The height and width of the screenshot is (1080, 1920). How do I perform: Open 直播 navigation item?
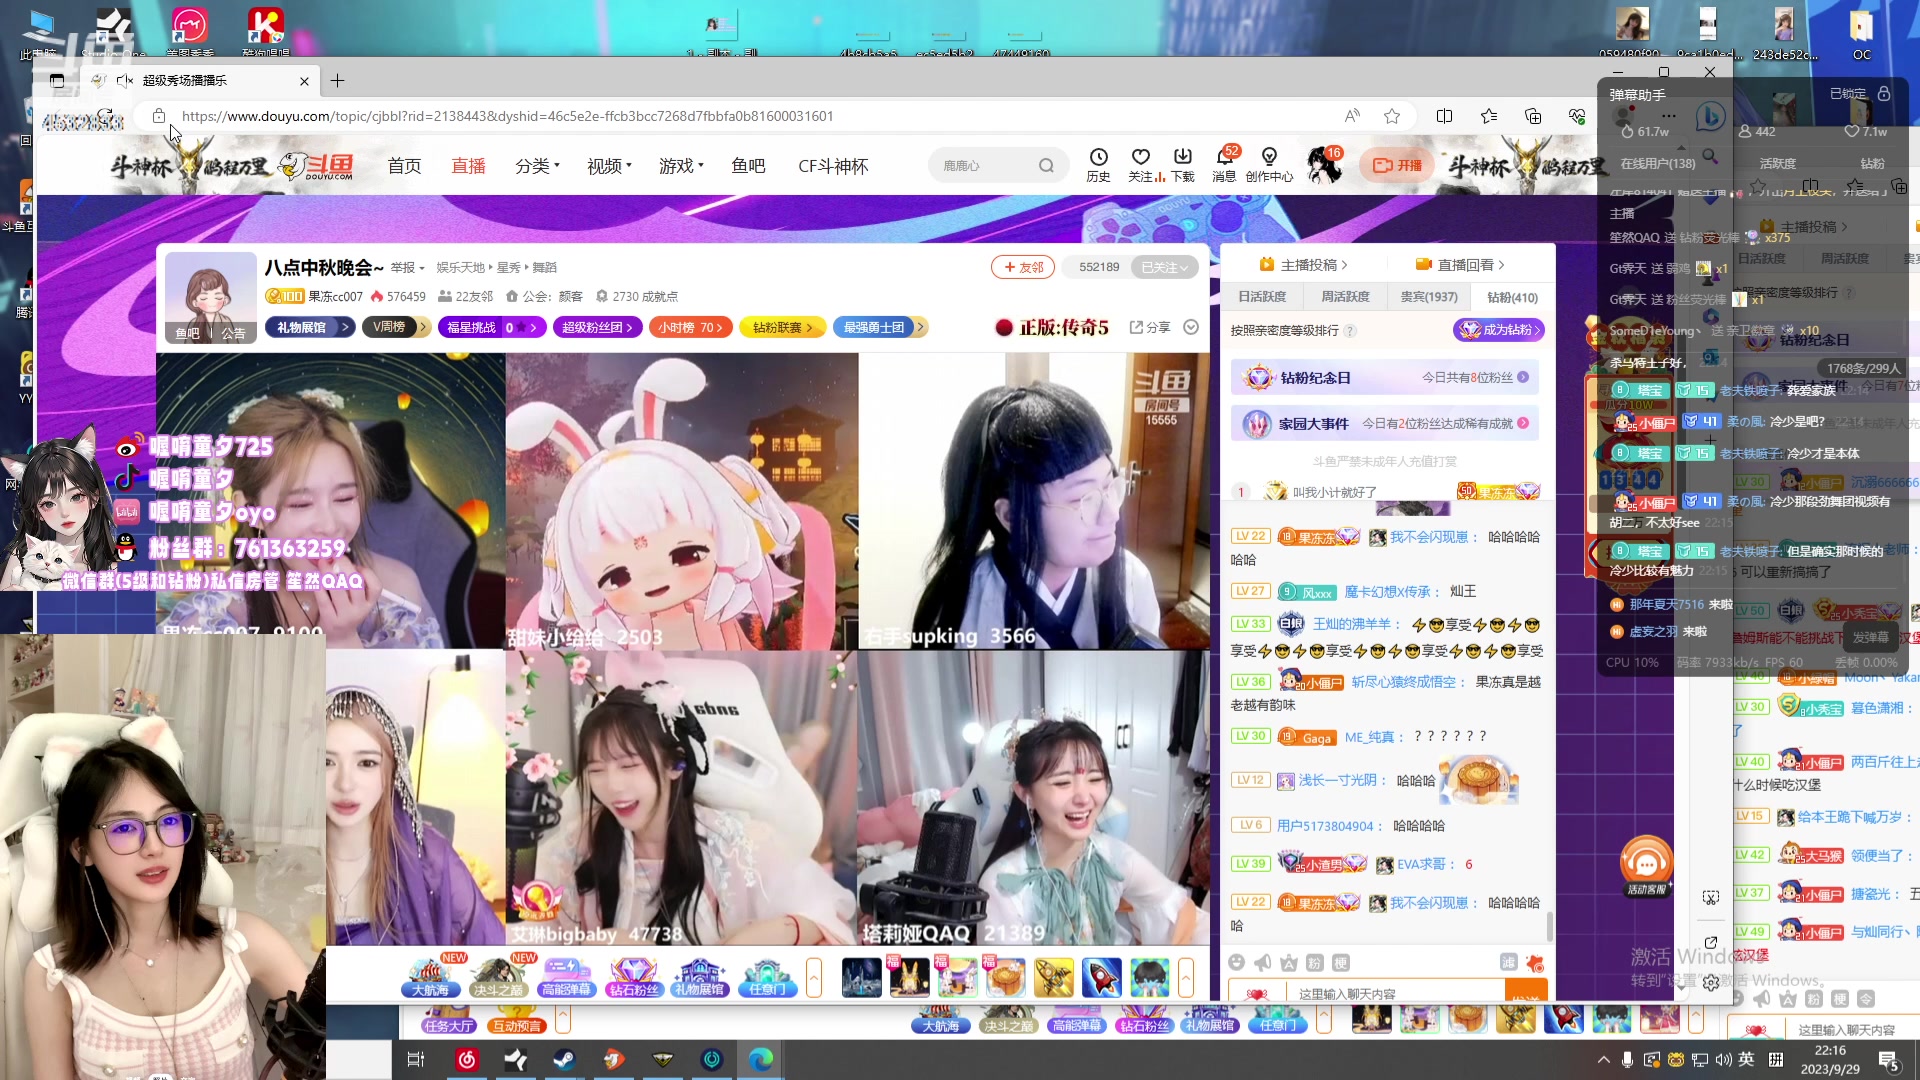coord(468,166)
